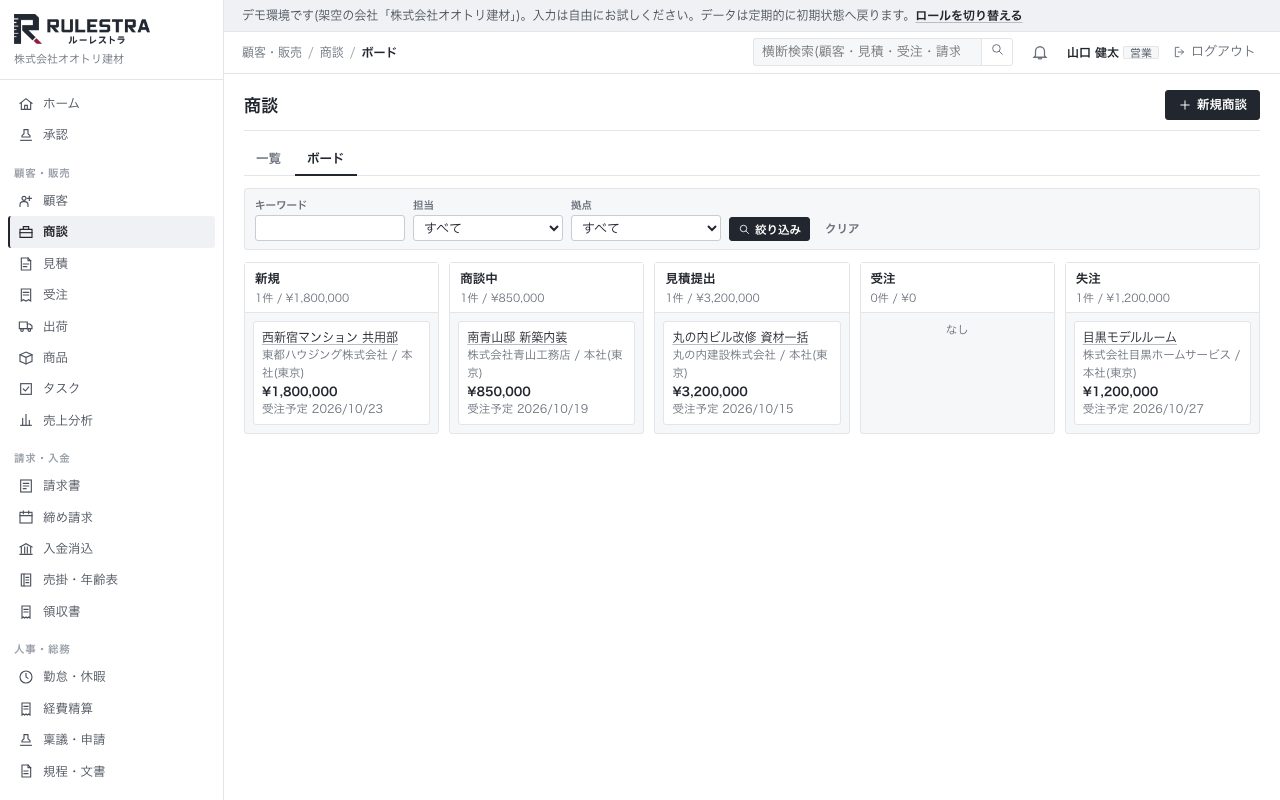Click the 山口 健太 user name
The width and height of the screenshot is (1280, 800).
[x=1092, y=53]
